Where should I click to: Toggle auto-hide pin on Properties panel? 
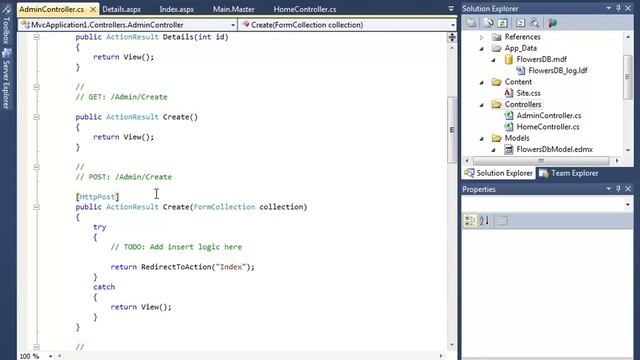coord(618,189)
